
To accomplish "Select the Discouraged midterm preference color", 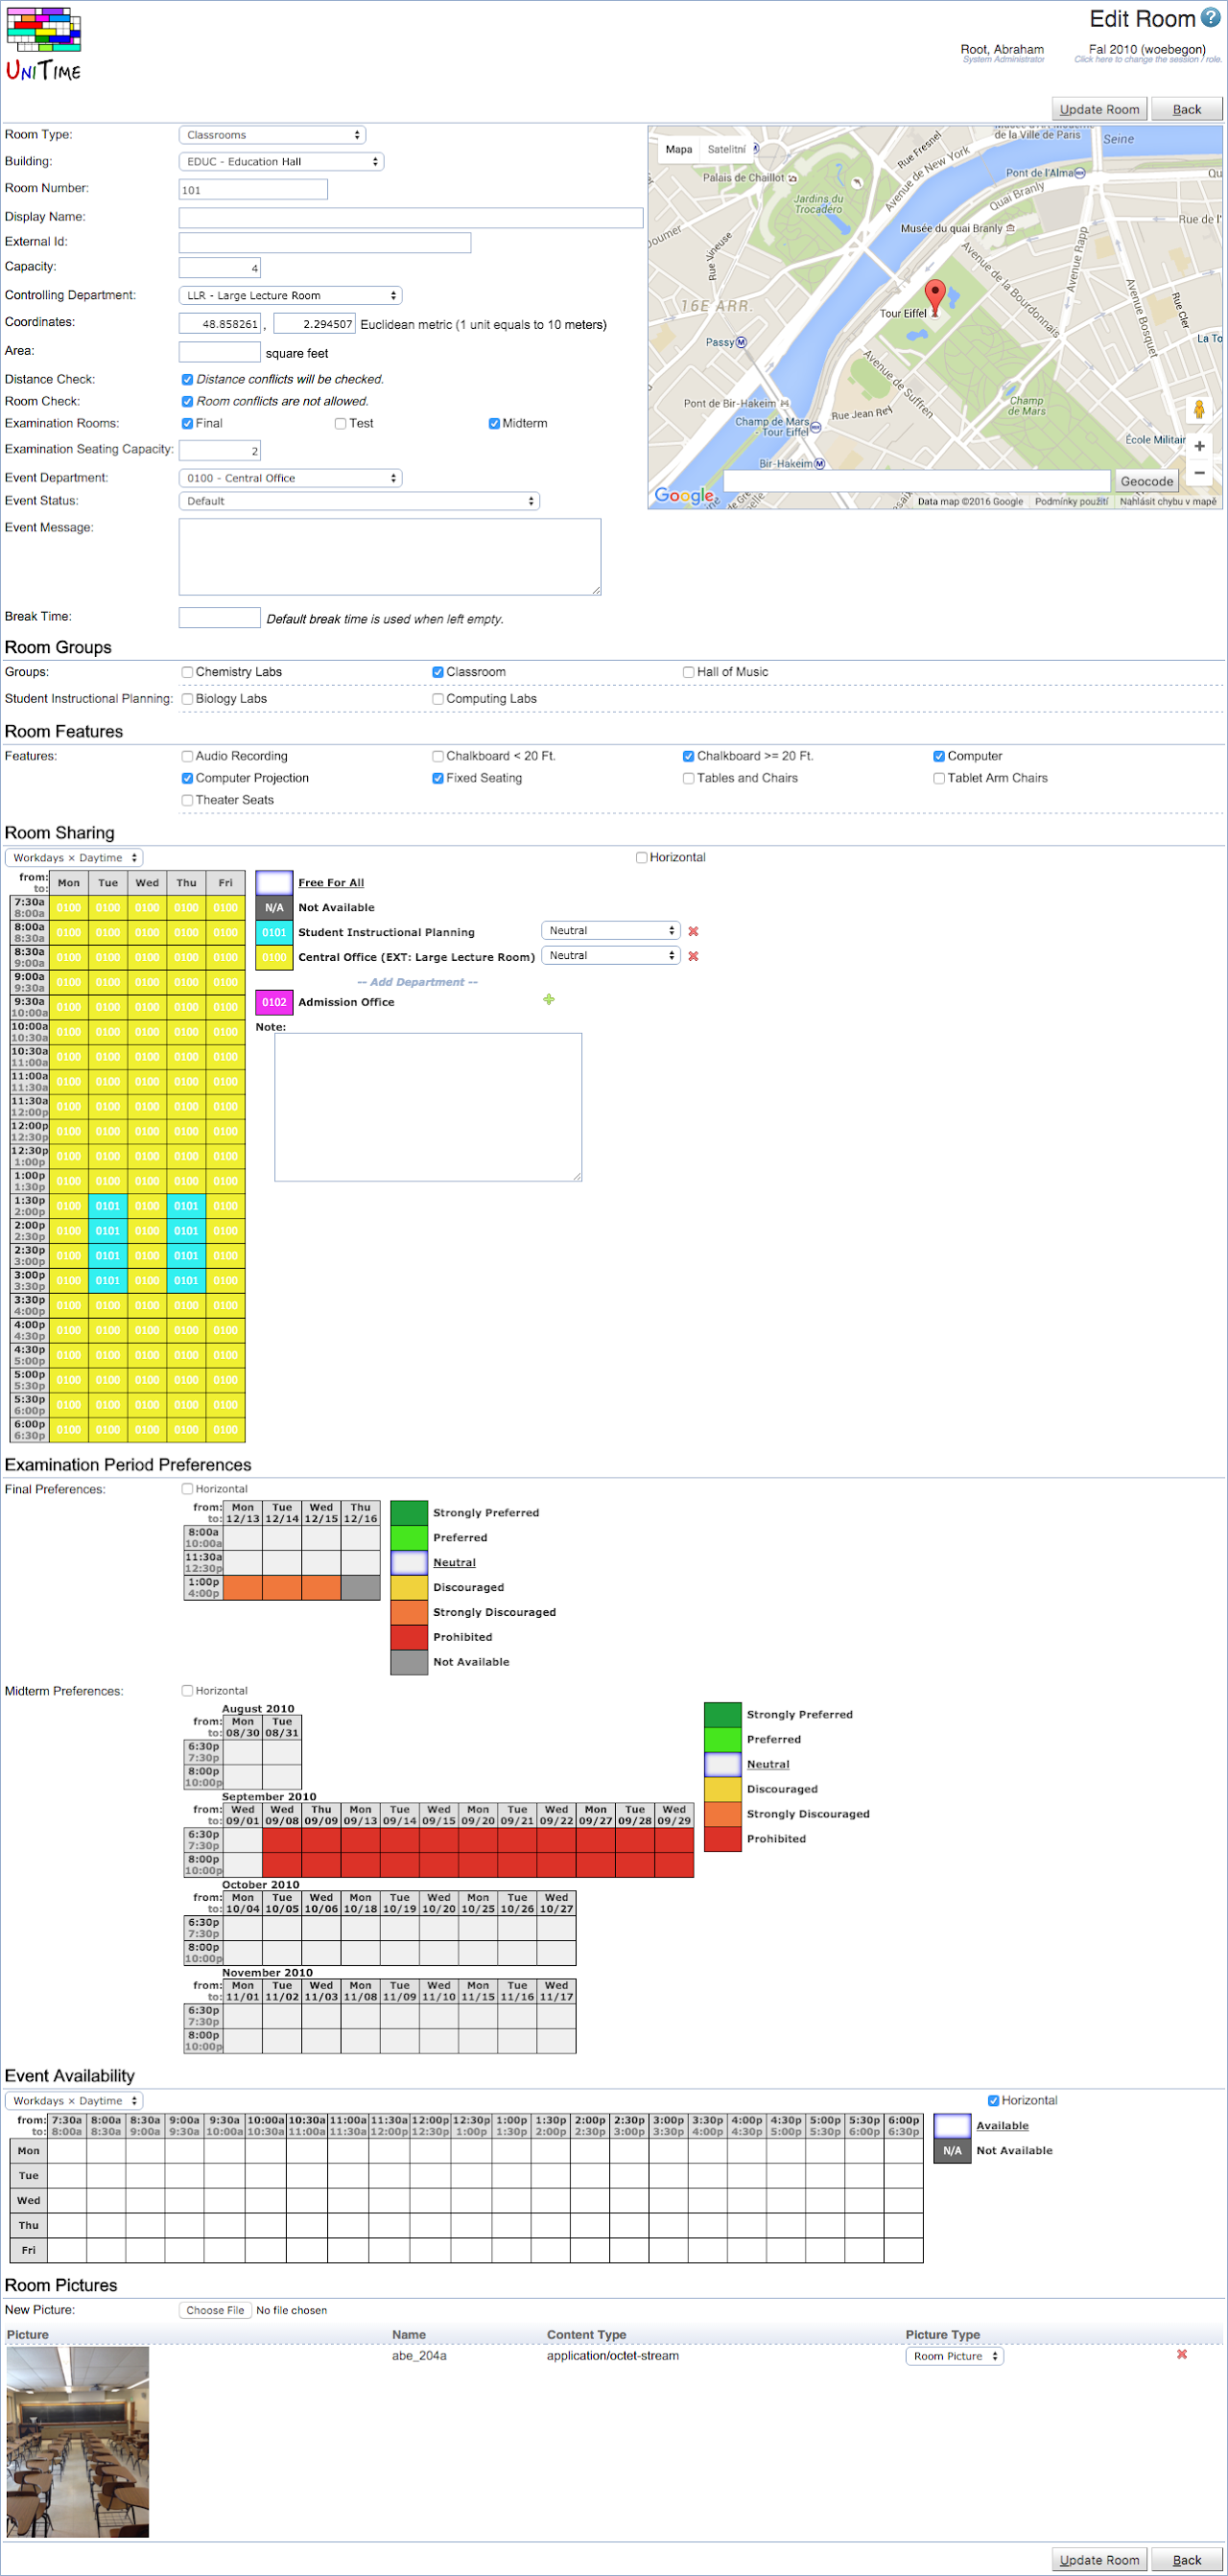I will tap(722, 1789).
